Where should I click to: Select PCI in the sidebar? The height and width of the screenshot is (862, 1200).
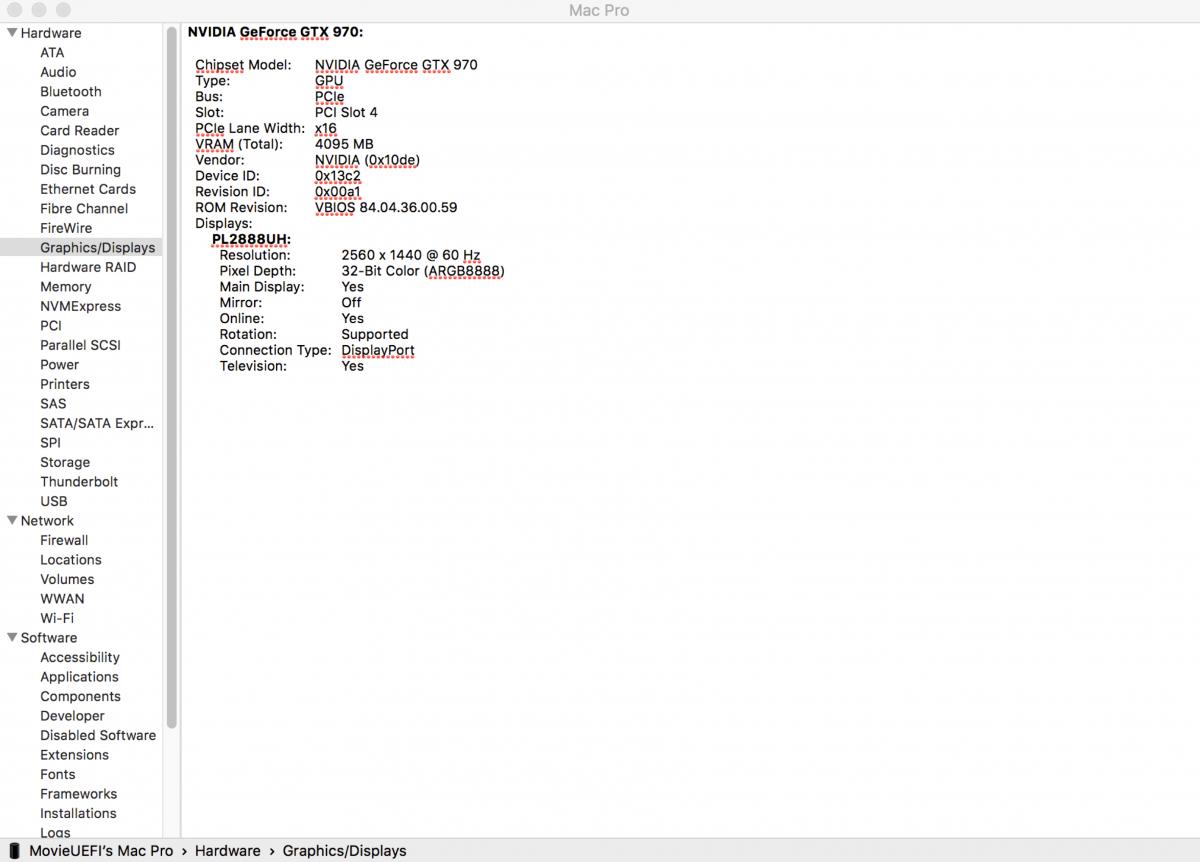(x=51, y=326)
